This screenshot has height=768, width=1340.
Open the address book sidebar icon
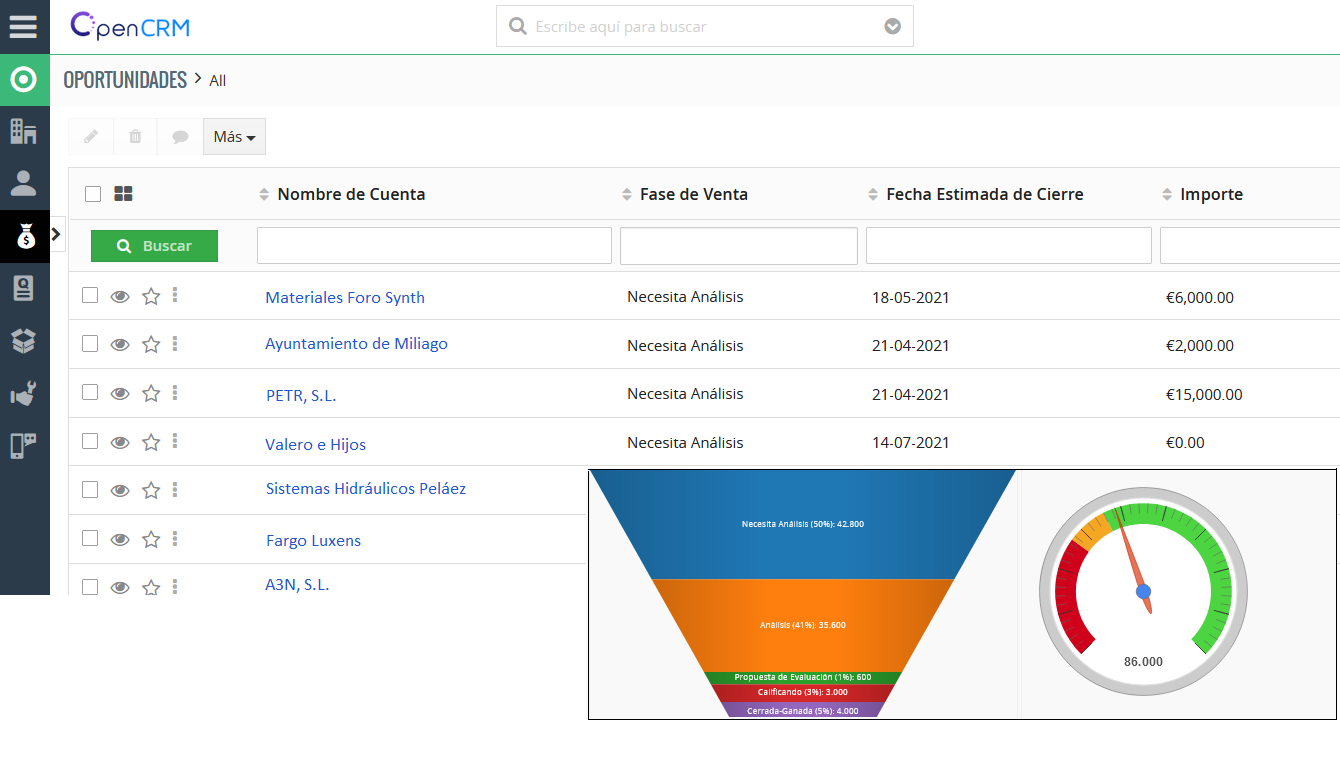point(24,288)
